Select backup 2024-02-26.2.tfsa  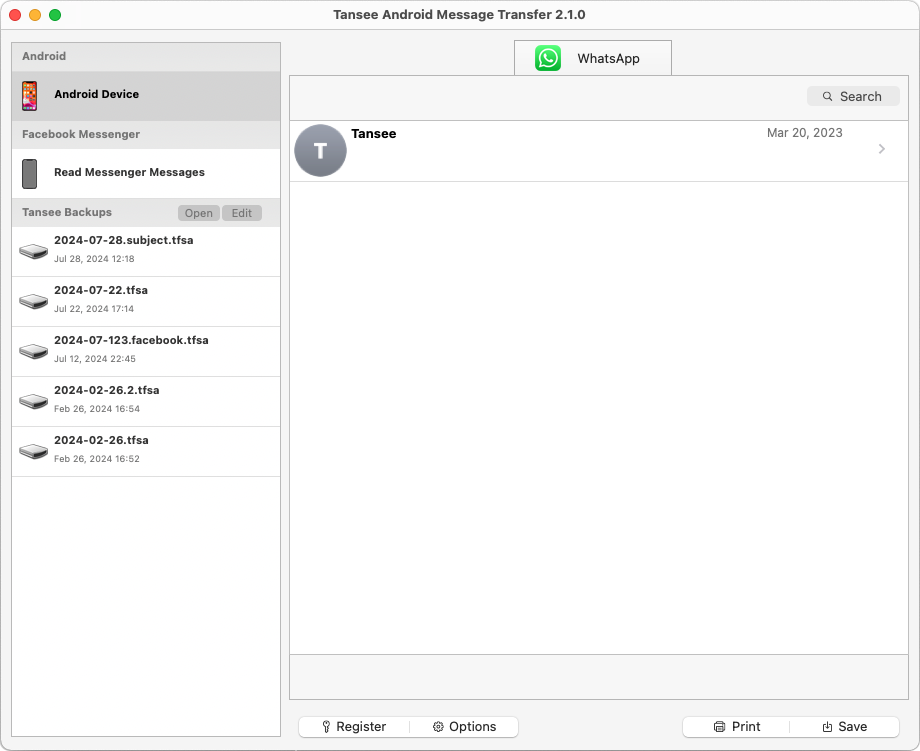146,401
